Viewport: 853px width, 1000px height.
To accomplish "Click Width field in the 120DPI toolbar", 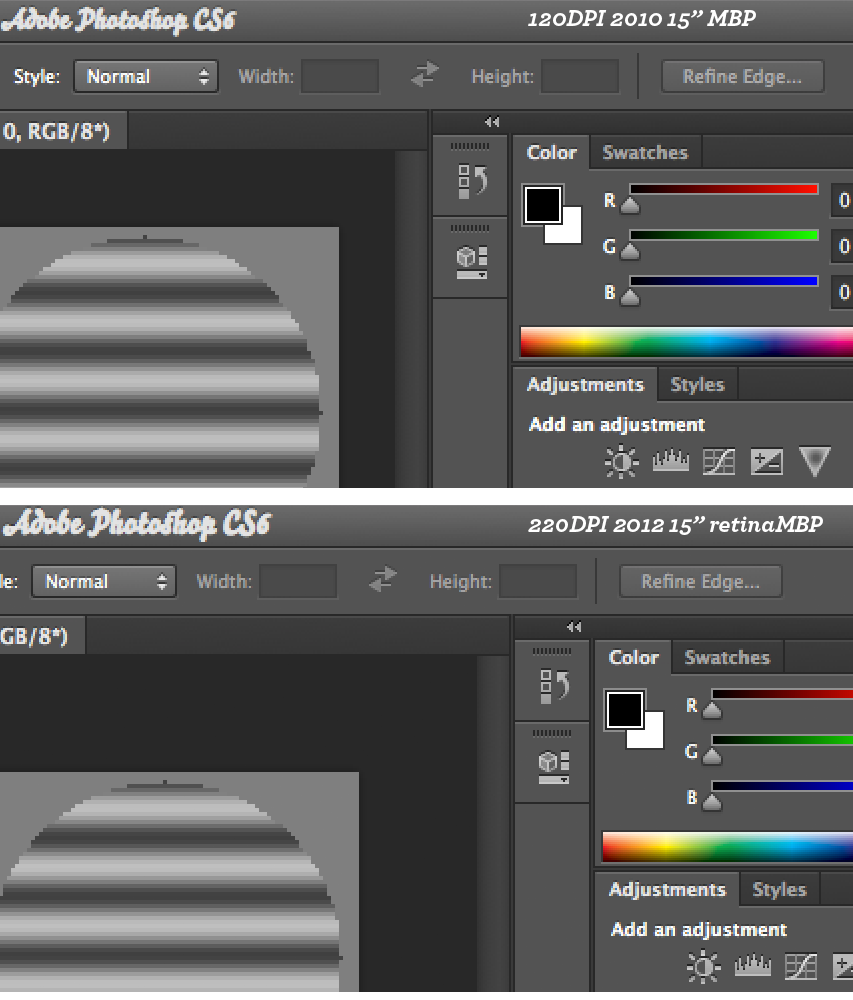I will (340, 77).
